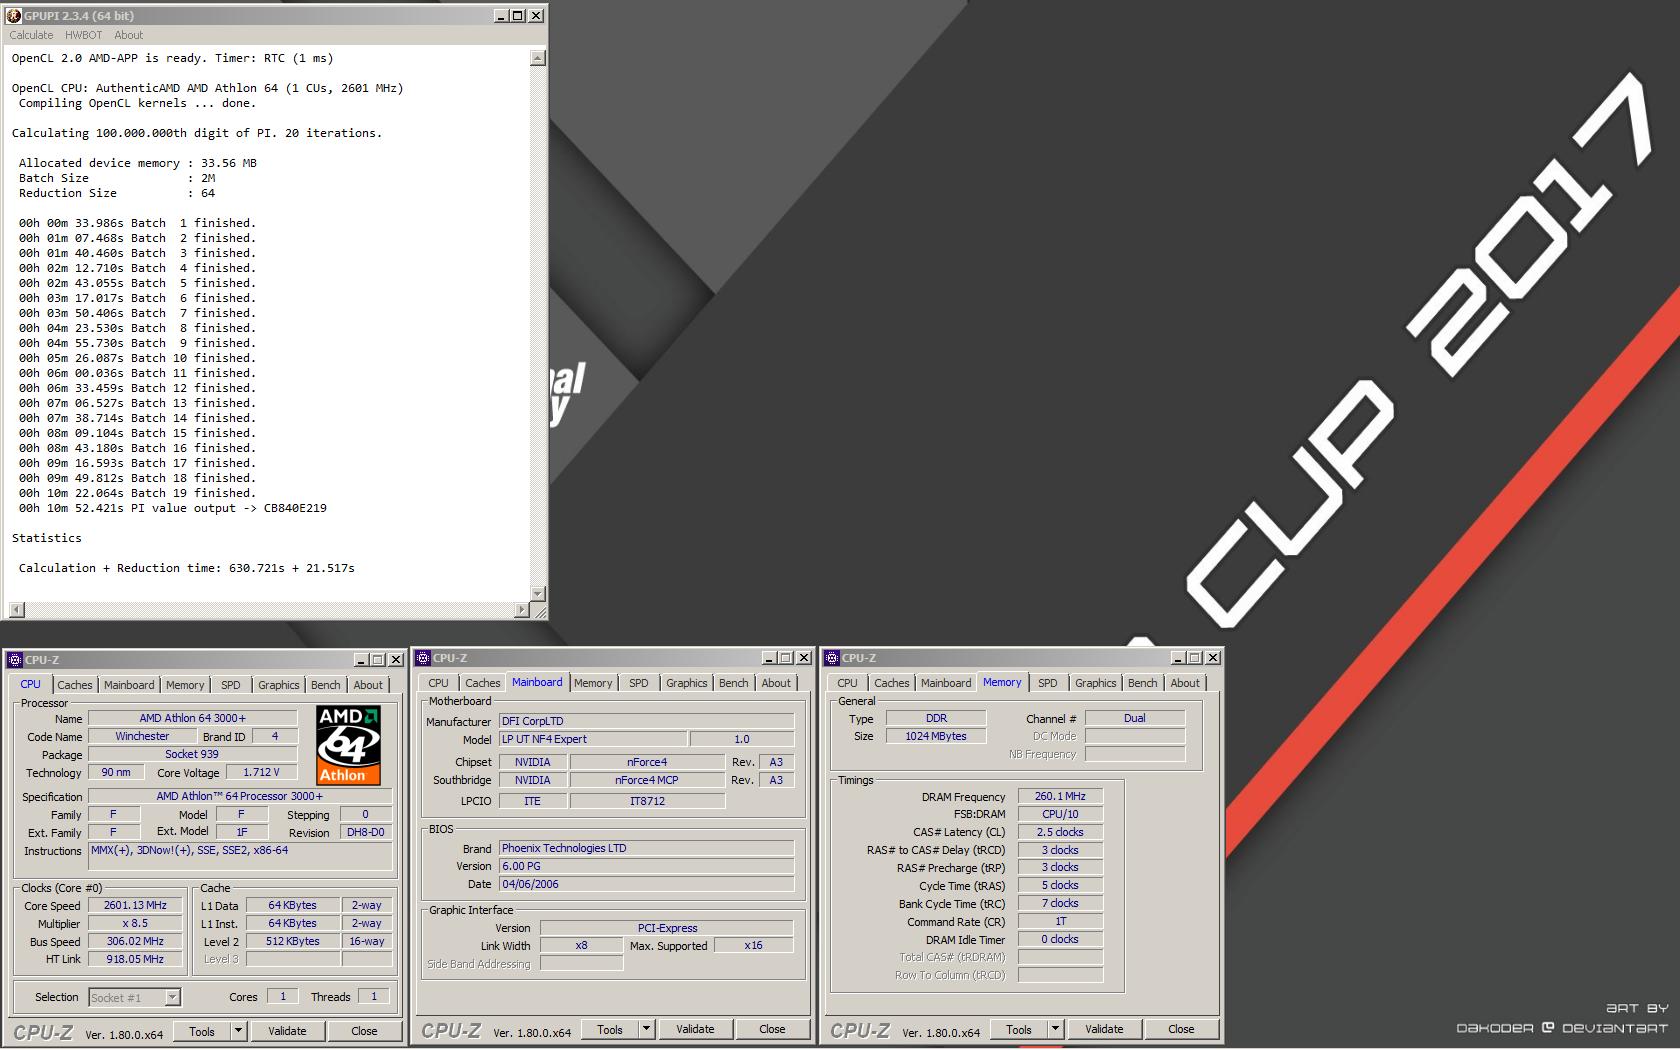Switch to SPD tab in the Memory window
The height and width of the screenshot is (1050, 1680).
[x=1048, y=683]
